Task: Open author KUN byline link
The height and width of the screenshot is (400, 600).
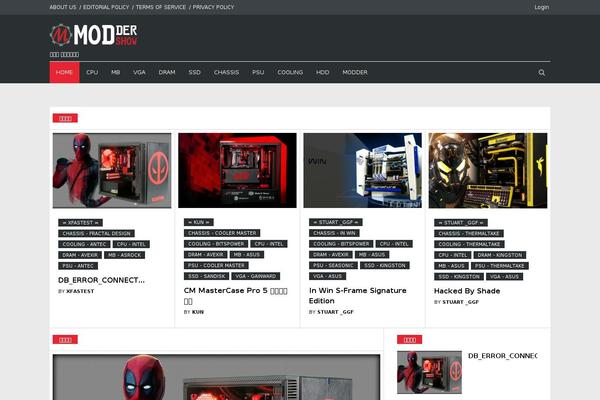Action: pos(198,312)
